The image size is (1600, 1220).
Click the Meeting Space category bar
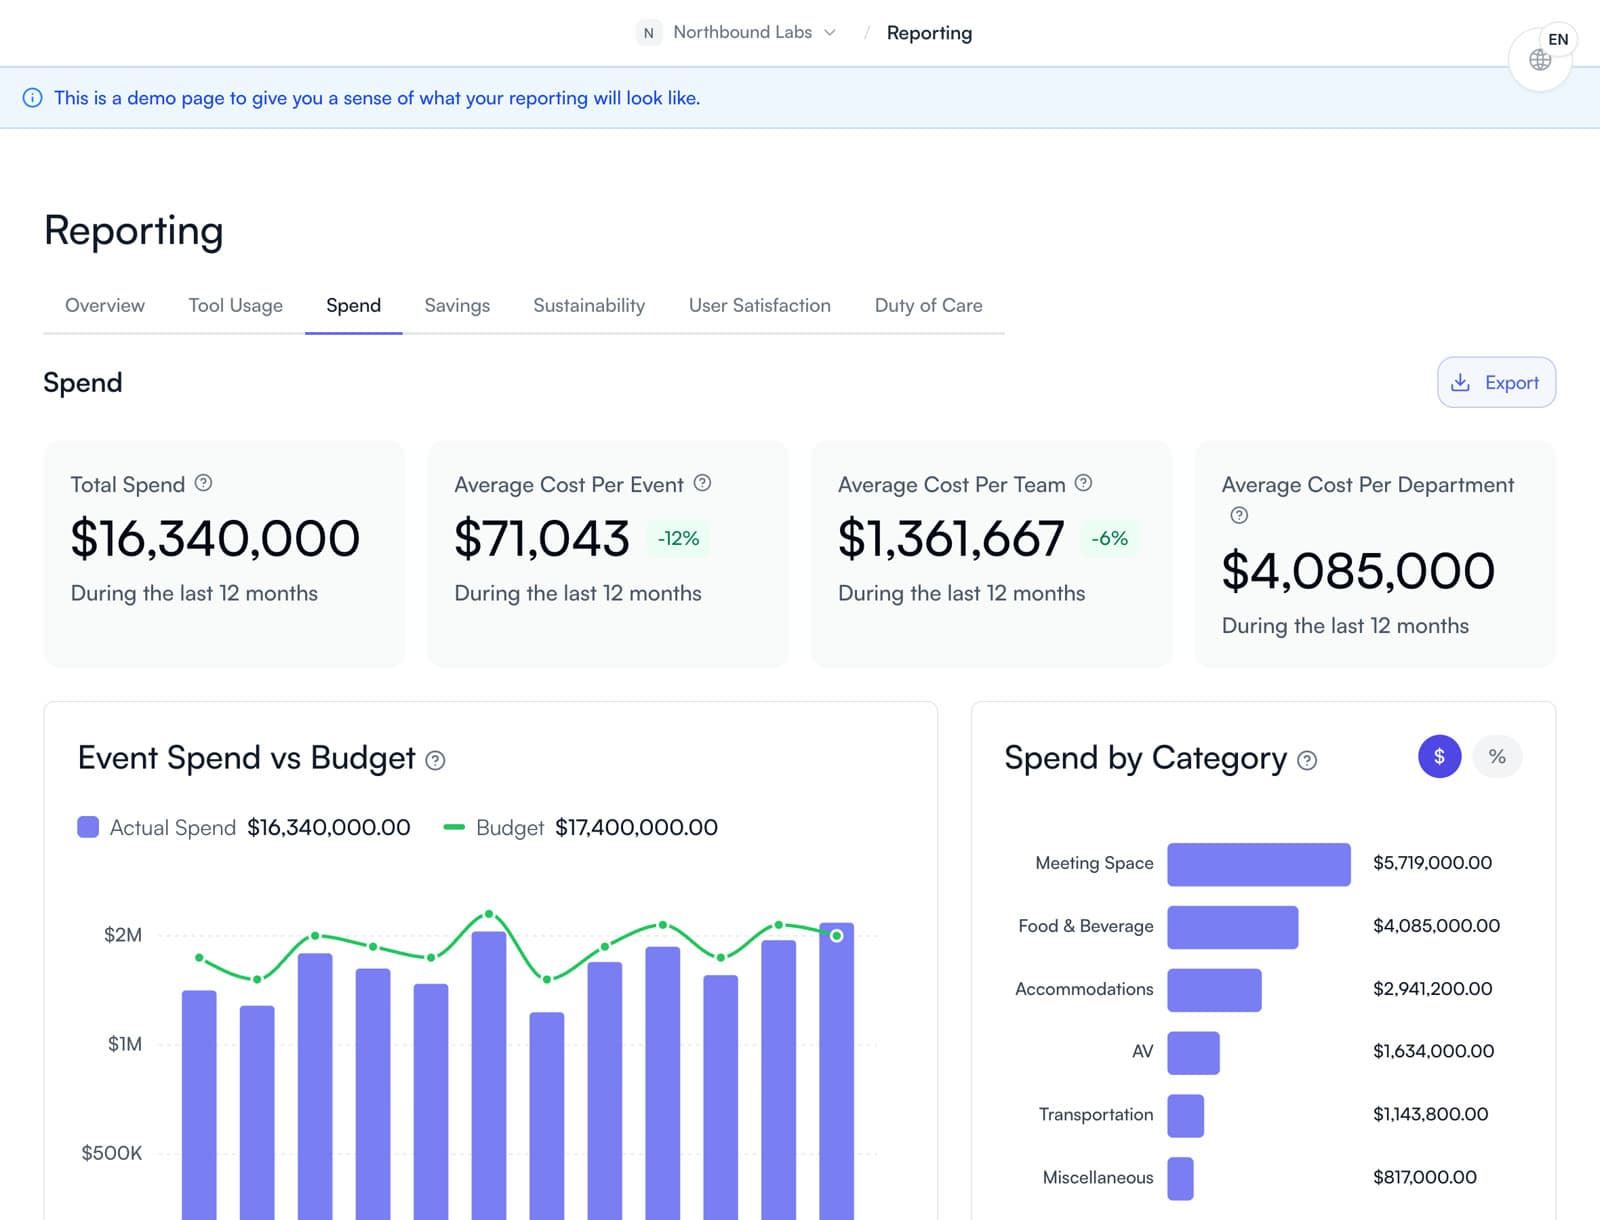point(1259,864)
